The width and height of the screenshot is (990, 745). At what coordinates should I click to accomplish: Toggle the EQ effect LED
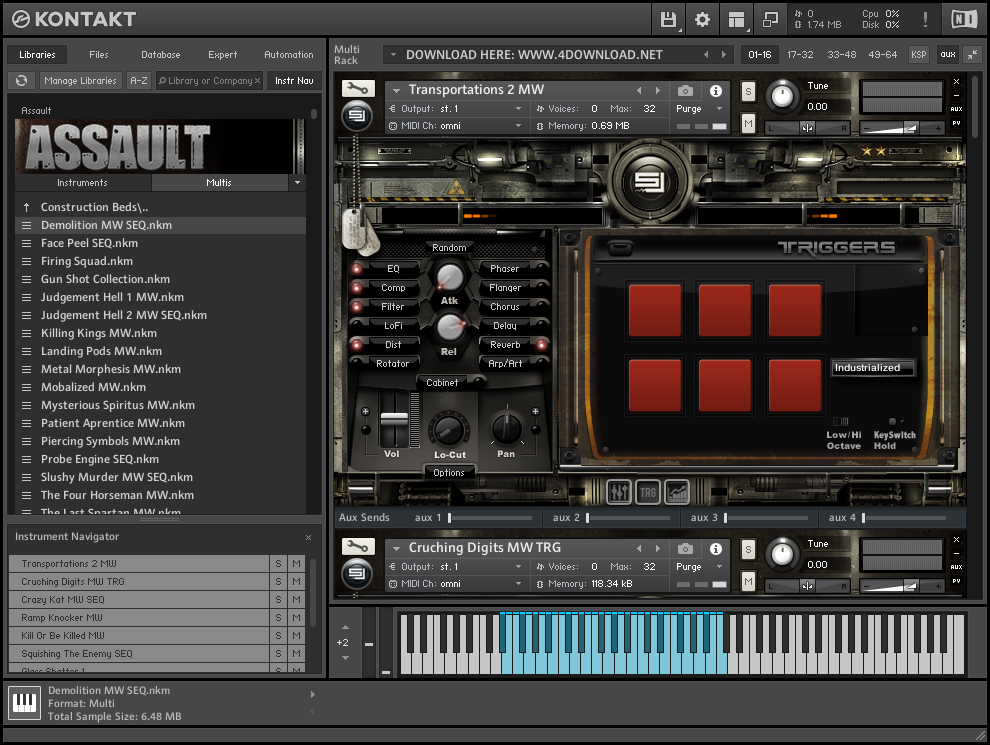click(x=357, y=269)
